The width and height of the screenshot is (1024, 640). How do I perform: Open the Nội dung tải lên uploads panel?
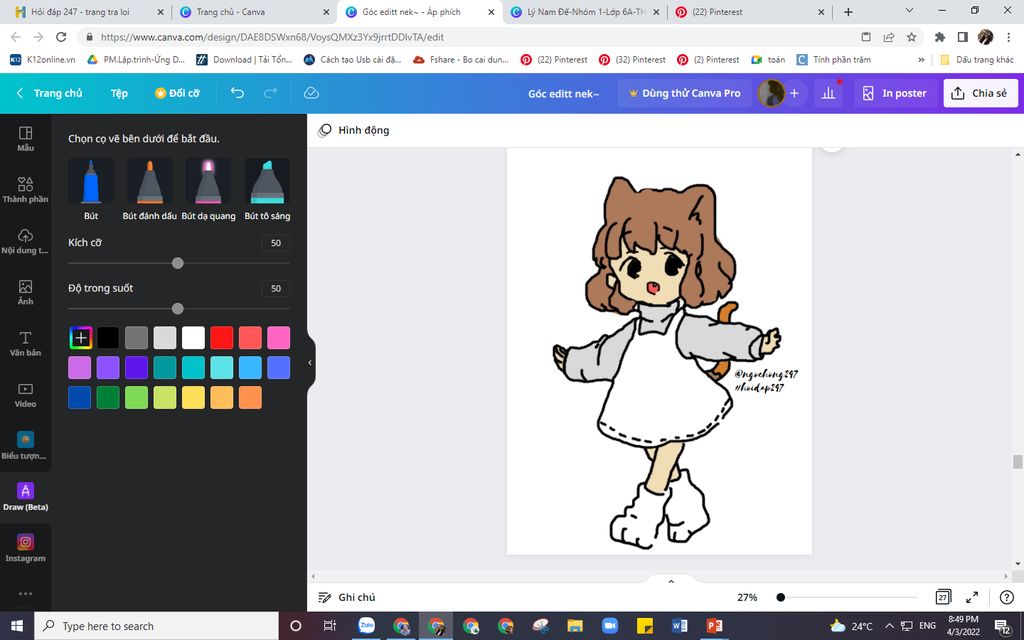(25, 242)
